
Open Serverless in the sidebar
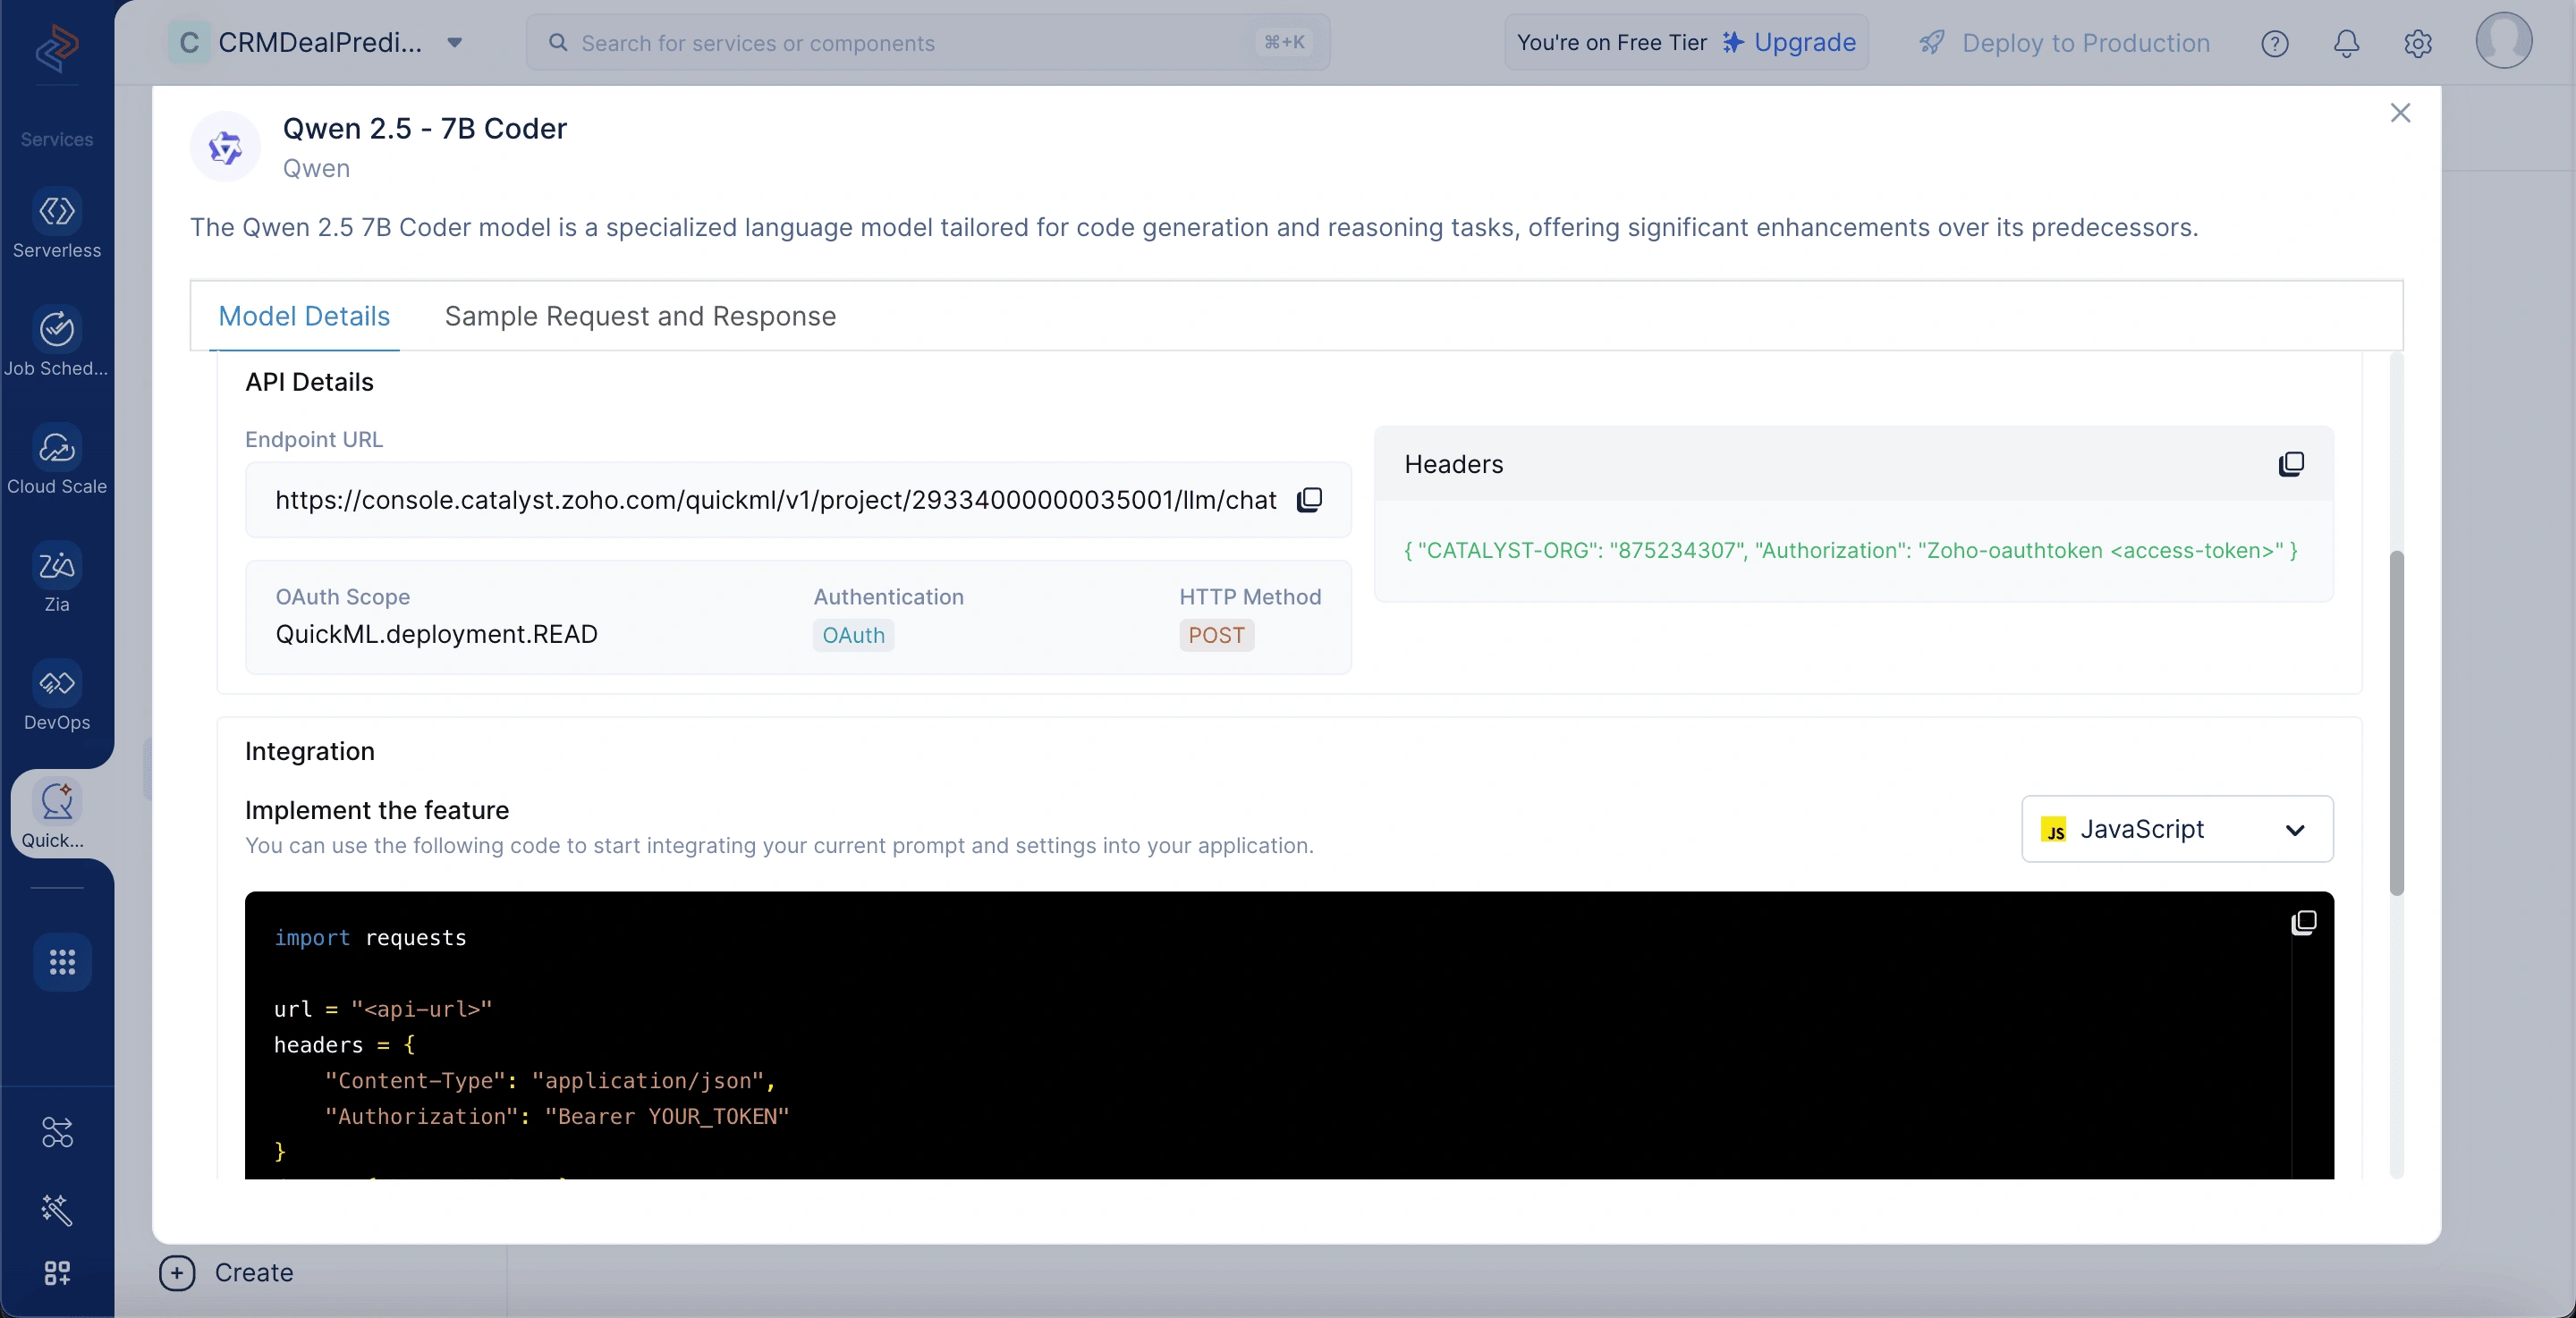(57, 225)
